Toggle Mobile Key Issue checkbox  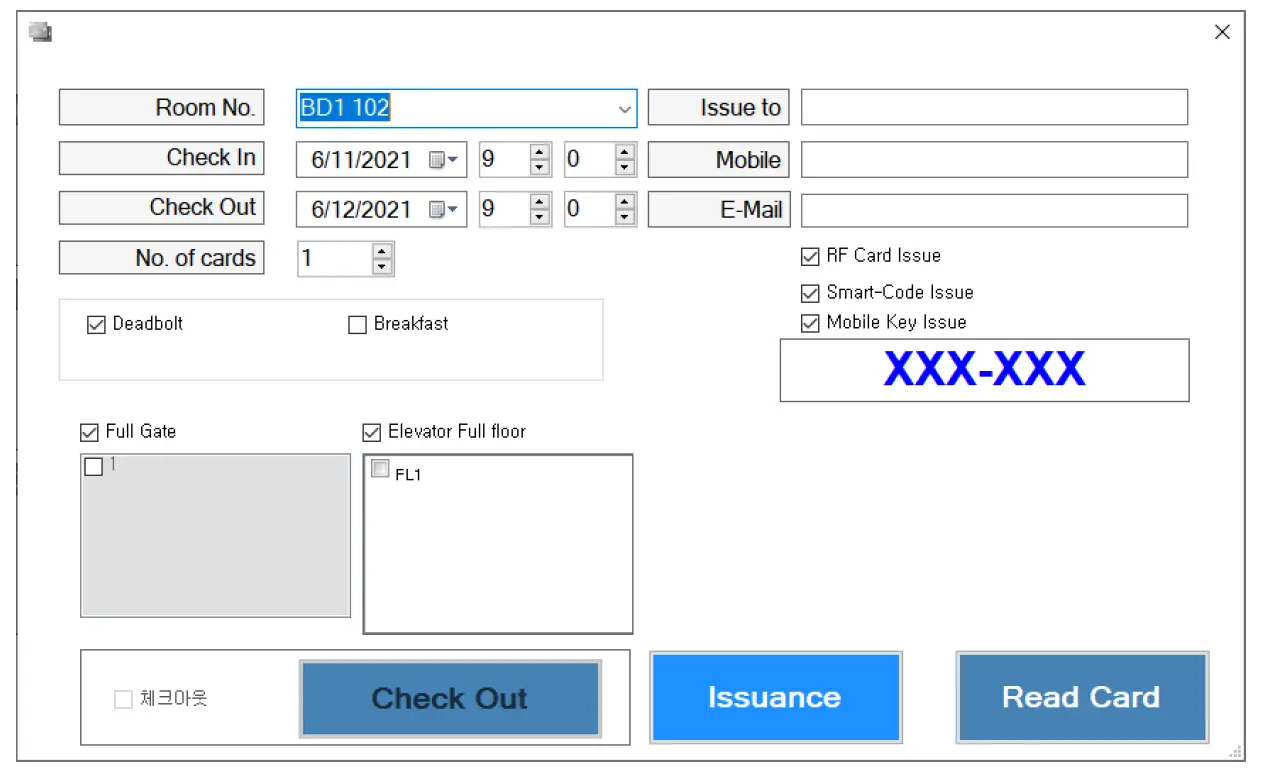(x=810, y=324)
